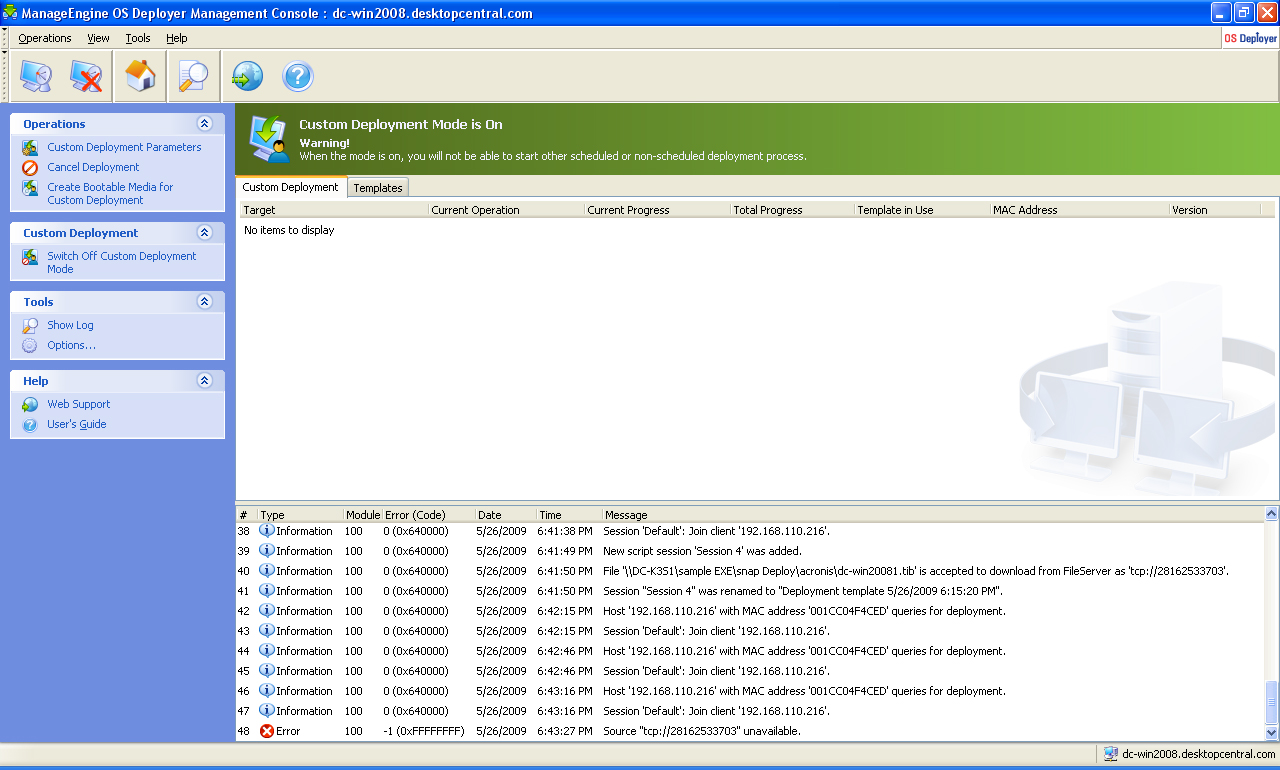Sort by the MAC Address column header
The width and height of the screenshot is (1280, 770).
click(x=1080, y=210)
